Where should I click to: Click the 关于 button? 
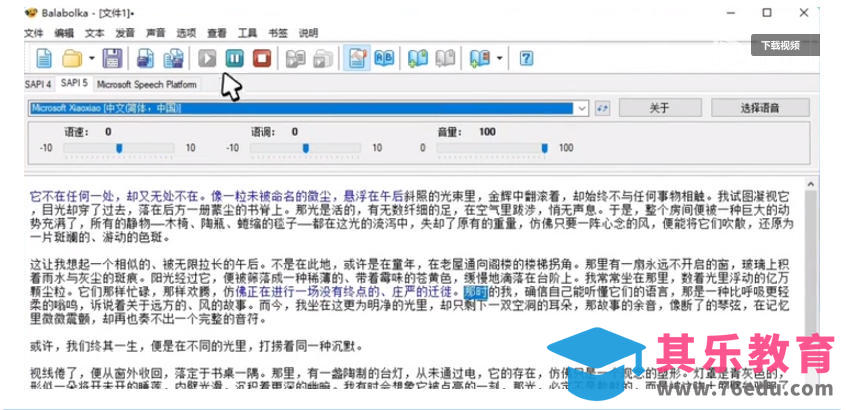660,108
